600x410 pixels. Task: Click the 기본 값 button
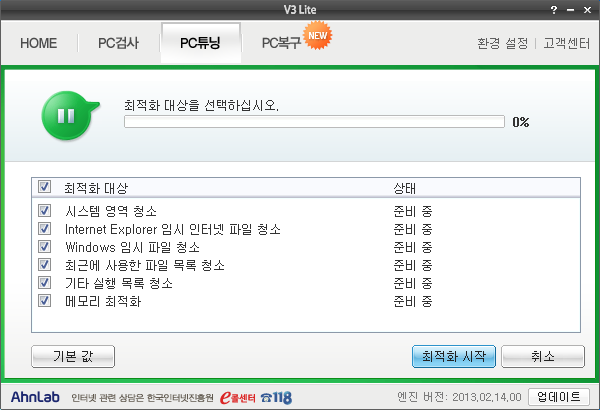[73, 356]
